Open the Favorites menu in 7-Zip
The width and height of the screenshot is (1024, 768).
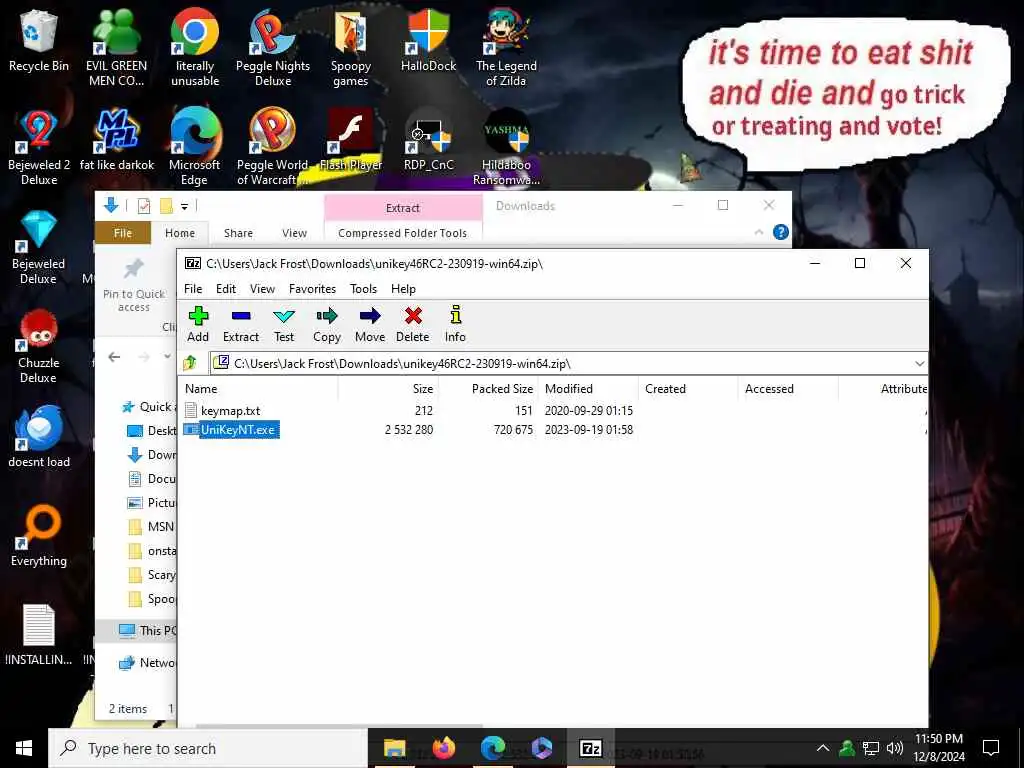[312, 289]
